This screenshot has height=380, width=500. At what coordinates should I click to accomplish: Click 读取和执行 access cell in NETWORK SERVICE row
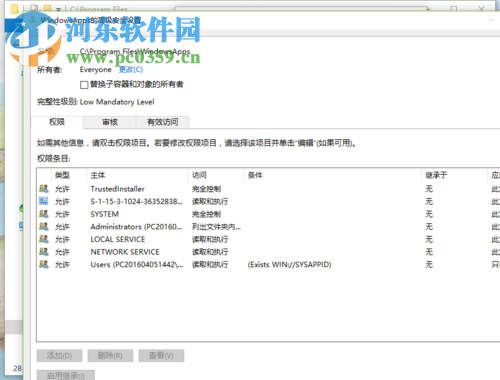[x=210, y=252]
